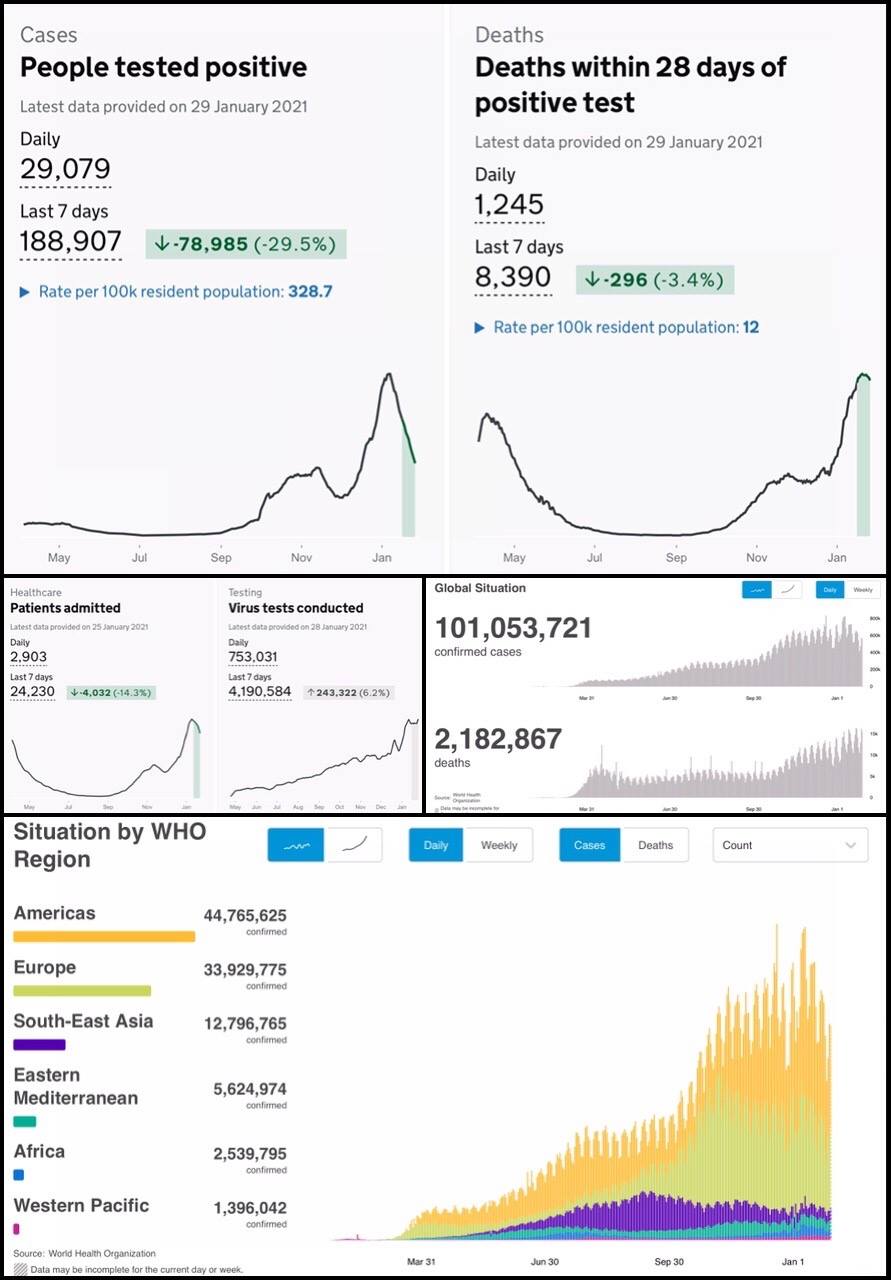Click the deaths -296 change arrow badge
This screenshot has height=1280, width=891.
[x=655, y=279]
